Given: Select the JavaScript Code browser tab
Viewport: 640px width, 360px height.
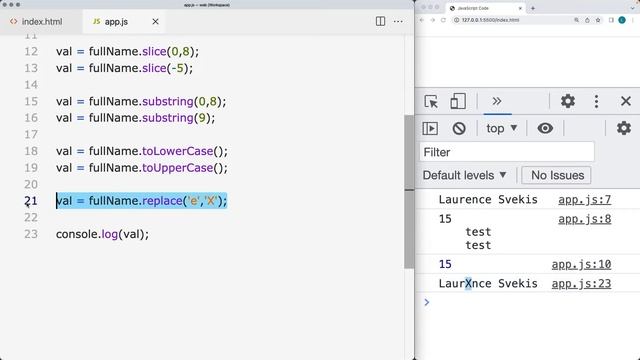Looking at the screenshot, I should point(486,8).
